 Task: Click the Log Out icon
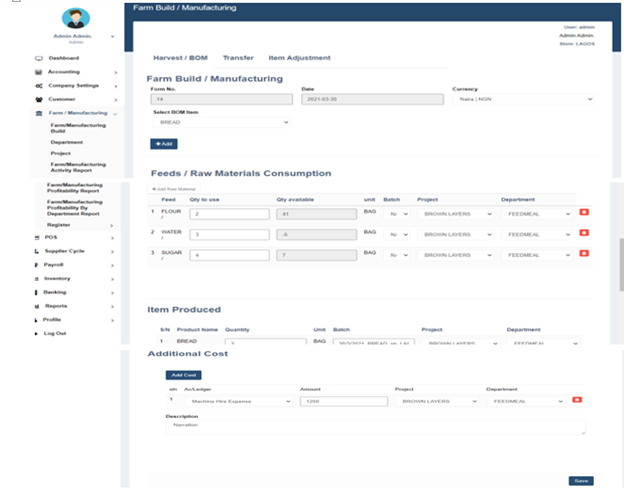pos(36,334)
